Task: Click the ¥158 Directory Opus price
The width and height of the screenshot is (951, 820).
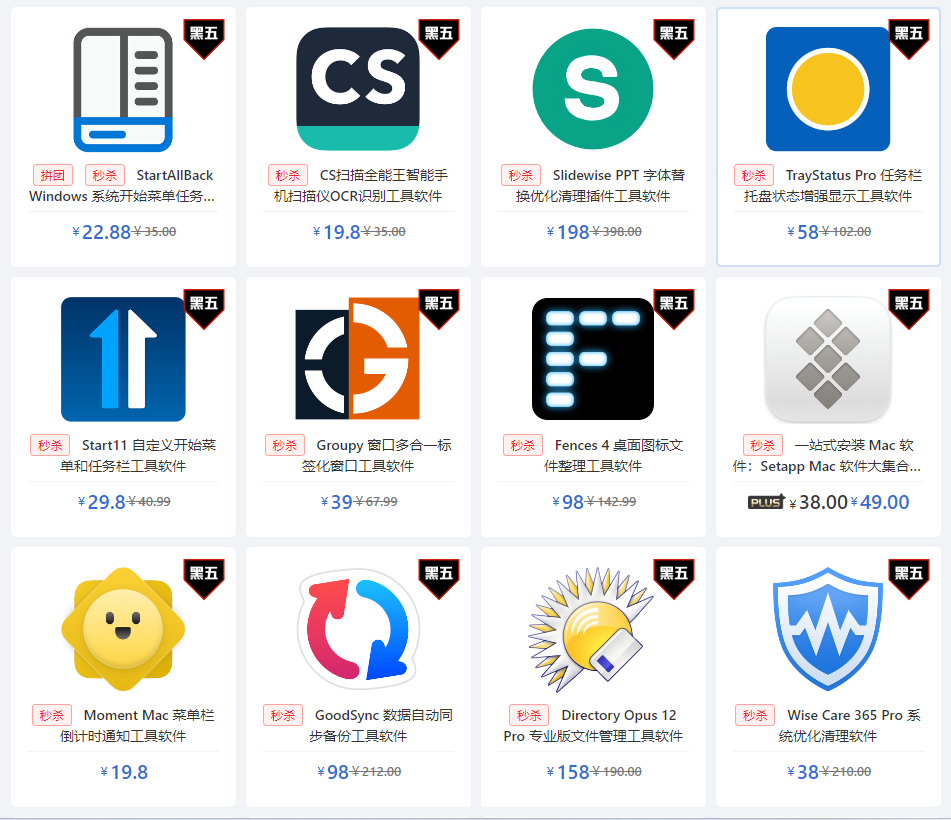Action: pos(568,772)
